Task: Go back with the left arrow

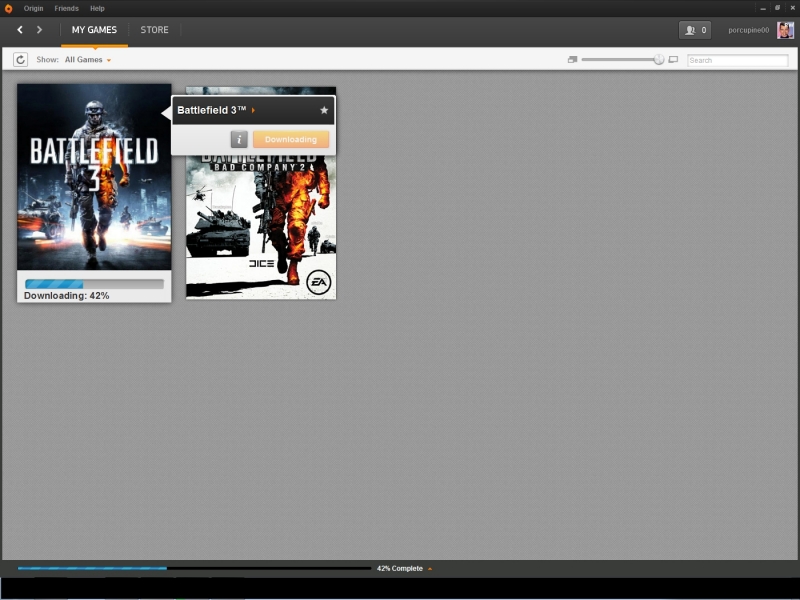Action: 20,30
